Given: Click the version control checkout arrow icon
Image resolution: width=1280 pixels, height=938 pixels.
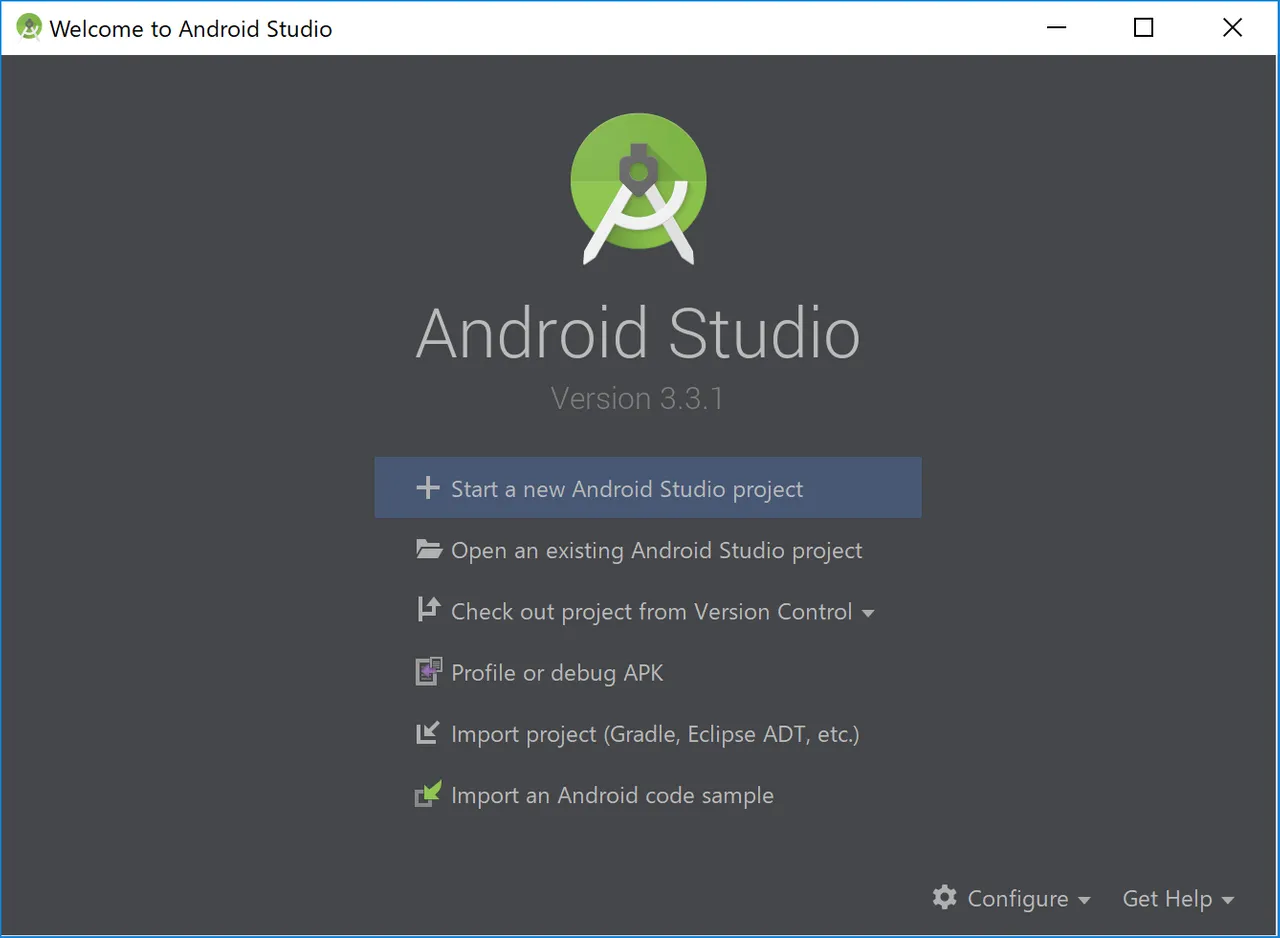Looking at the screenshot, I should [428, 609].
